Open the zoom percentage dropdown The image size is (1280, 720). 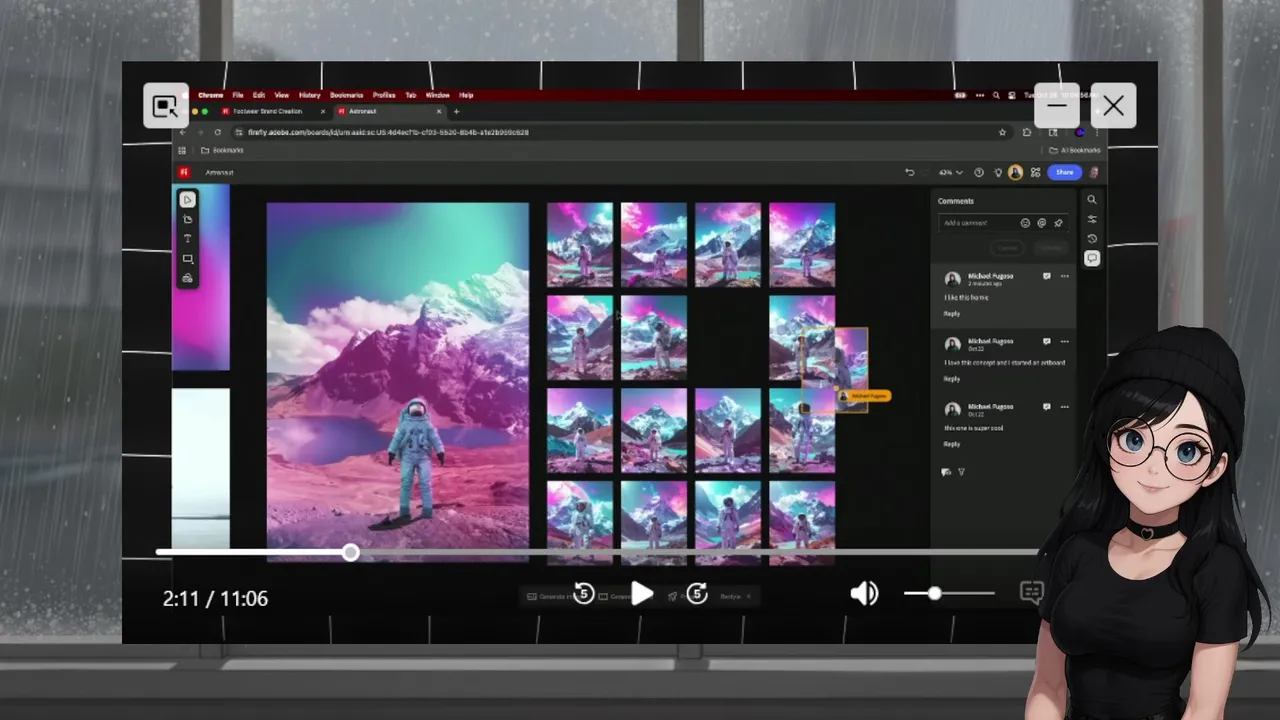951,172
